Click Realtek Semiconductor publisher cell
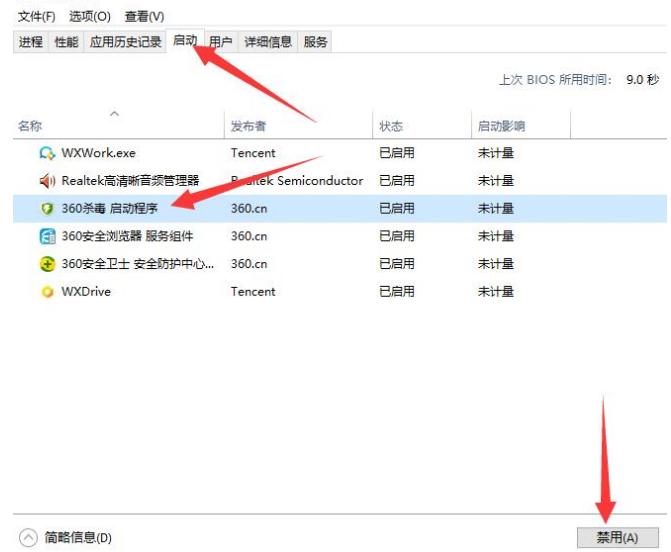 pyautogui.click(x=297, y=181)
